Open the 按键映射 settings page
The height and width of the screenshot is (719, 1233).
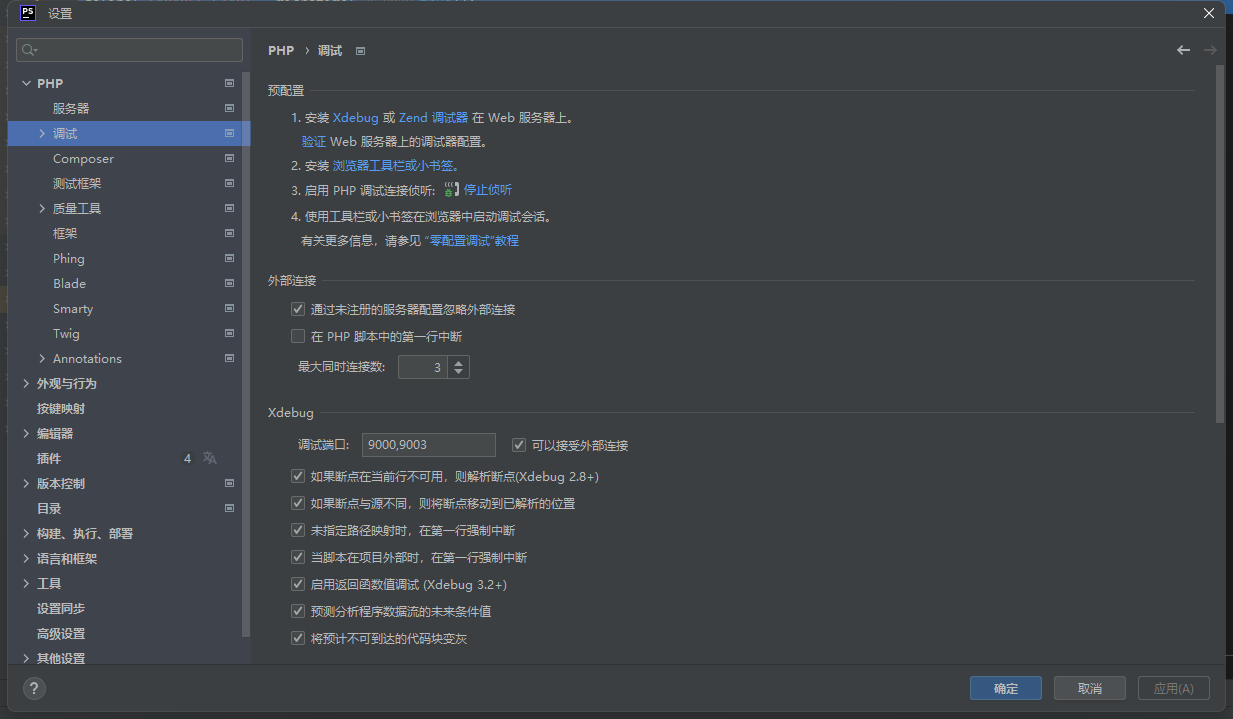60,408
